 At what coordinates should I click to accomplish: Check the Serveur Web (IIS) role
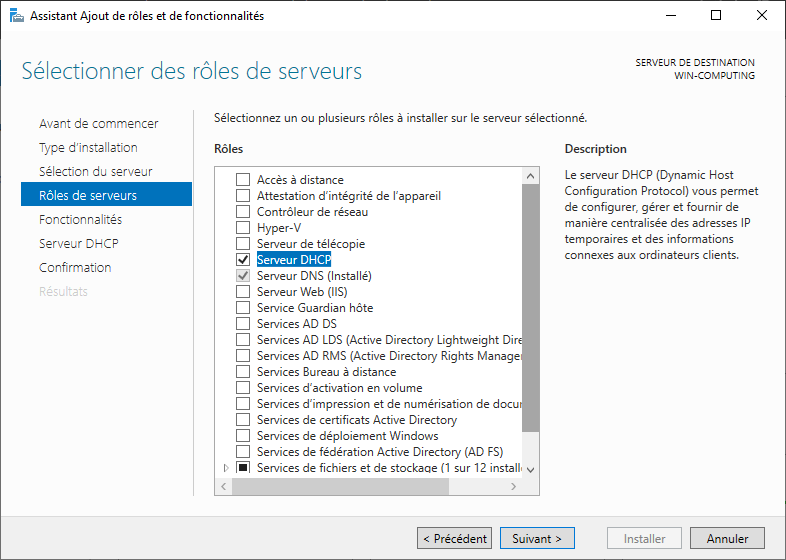(x=243, y=292)
